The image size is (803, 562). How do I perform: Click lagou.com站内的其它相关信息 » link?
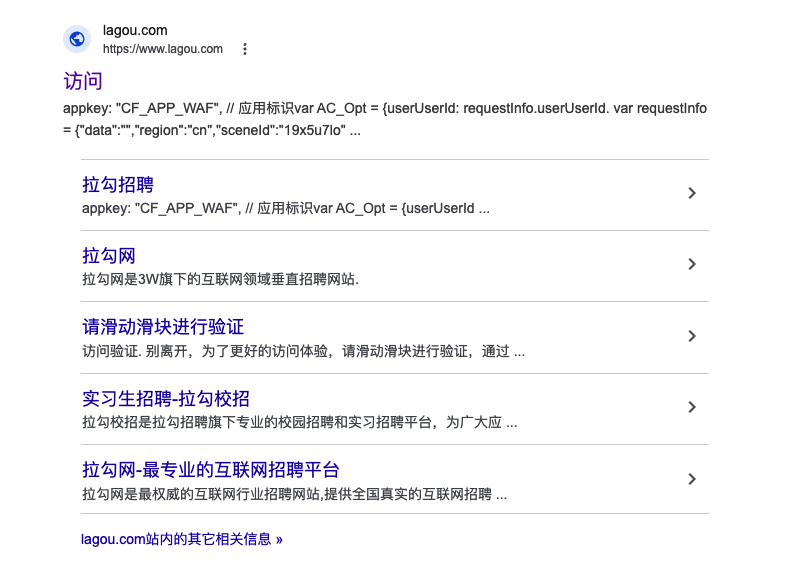pyautogui.click(x=182, y=539)
